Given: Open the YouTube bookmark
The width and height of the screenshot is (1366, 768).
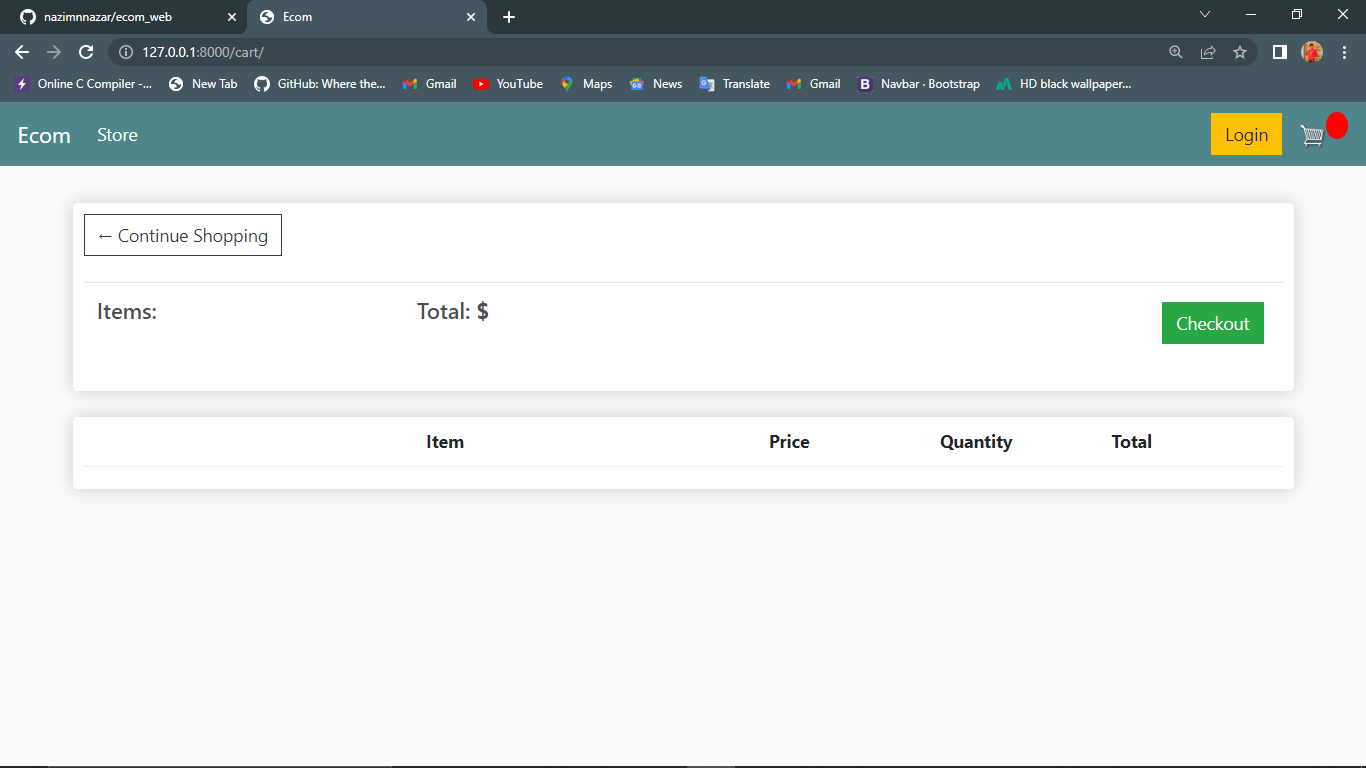Looking at the screenshot, I should [x=508, y=84].
